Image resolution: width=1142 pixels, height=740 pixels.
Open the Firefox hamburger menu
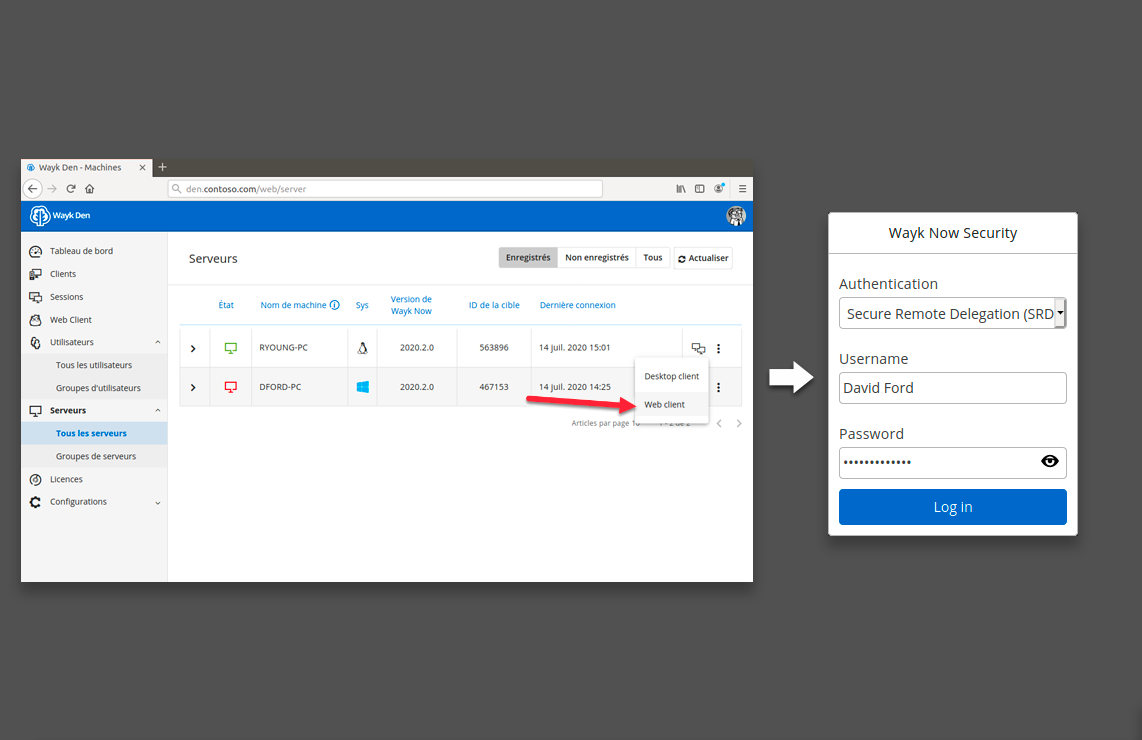click(742, 189)
